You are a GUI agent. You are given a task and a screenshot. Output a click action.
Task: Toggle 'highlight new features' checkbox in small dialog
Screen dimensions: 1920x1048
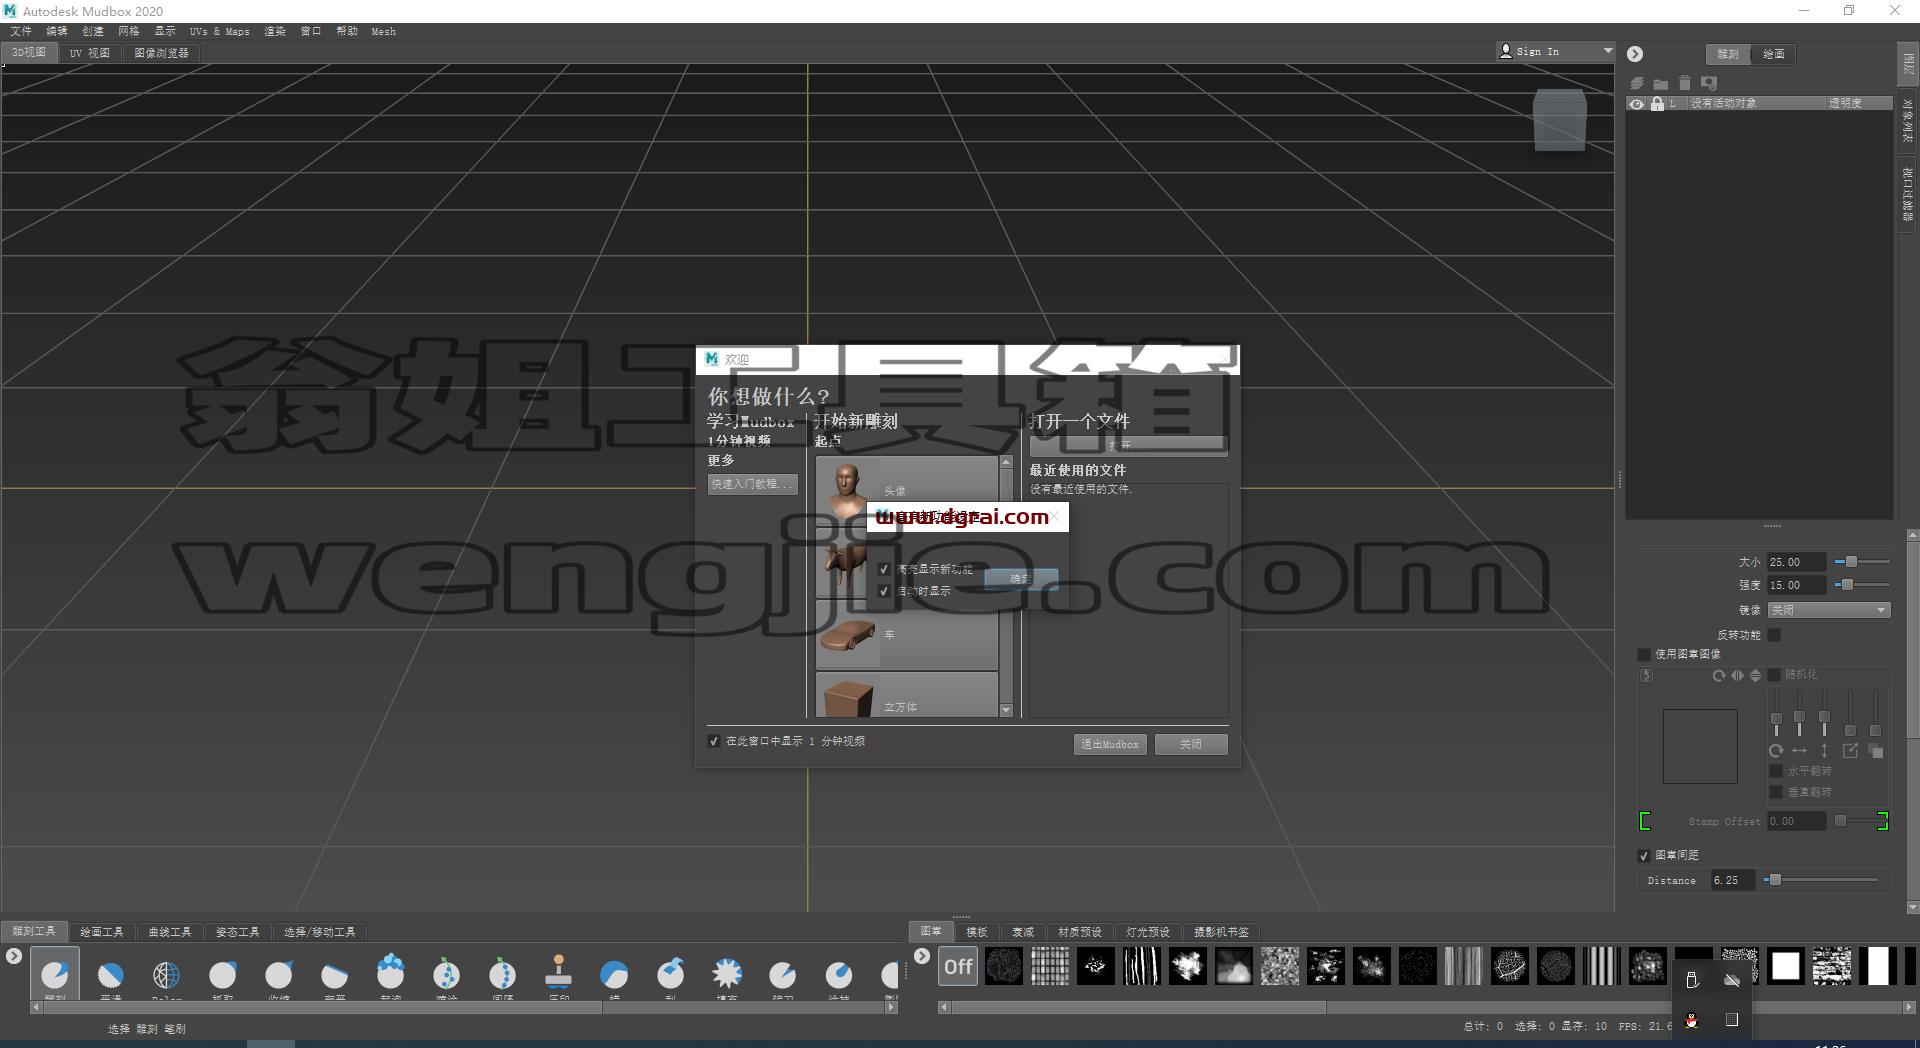[884, 569]
